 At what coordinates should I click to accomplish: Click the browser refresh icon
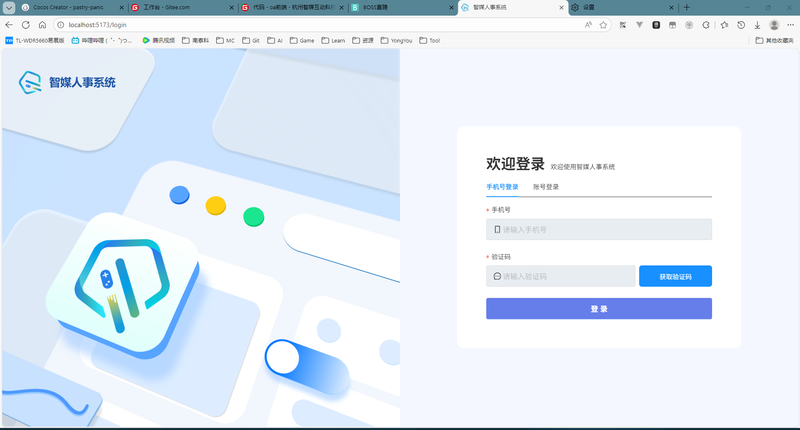(26, 24)
